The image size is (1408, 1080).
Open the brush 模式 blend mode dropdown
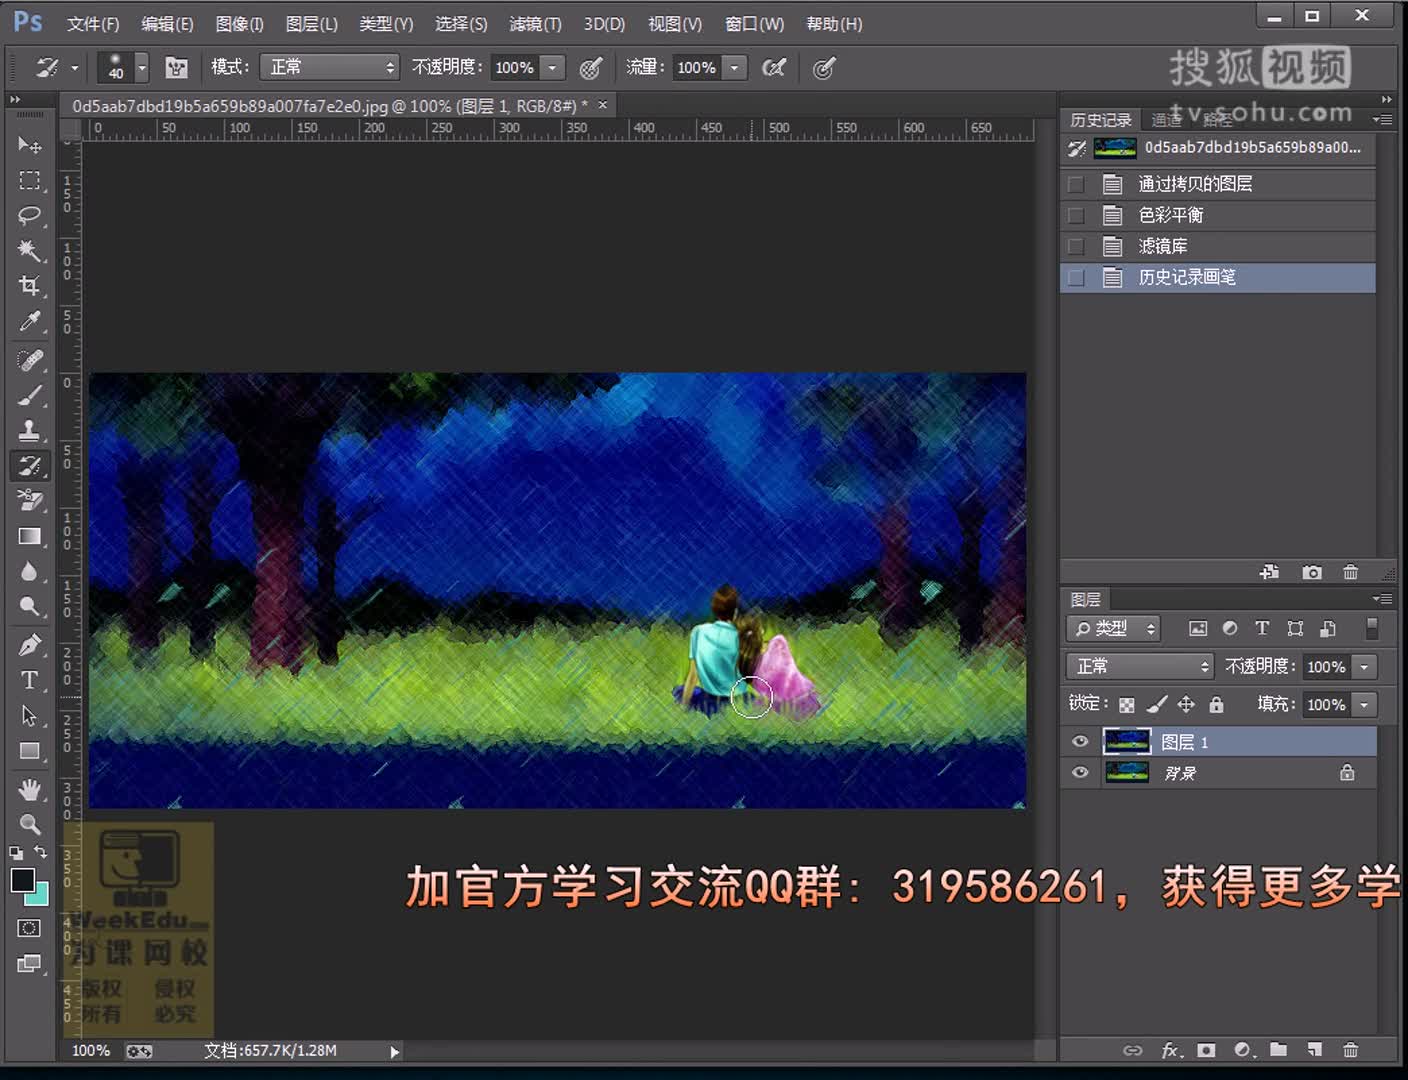[329, 67]
